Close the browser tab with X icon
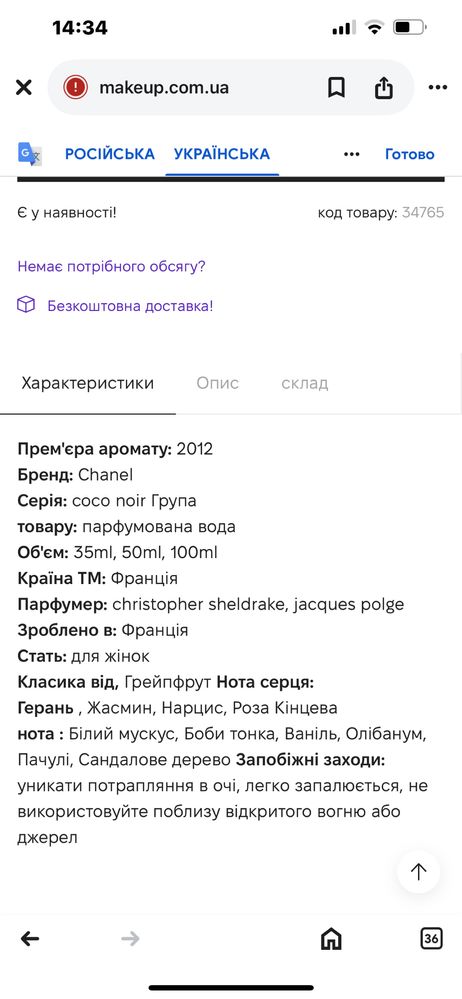The image size is (462, 999). pyautogui.click(x=24, y=87)
